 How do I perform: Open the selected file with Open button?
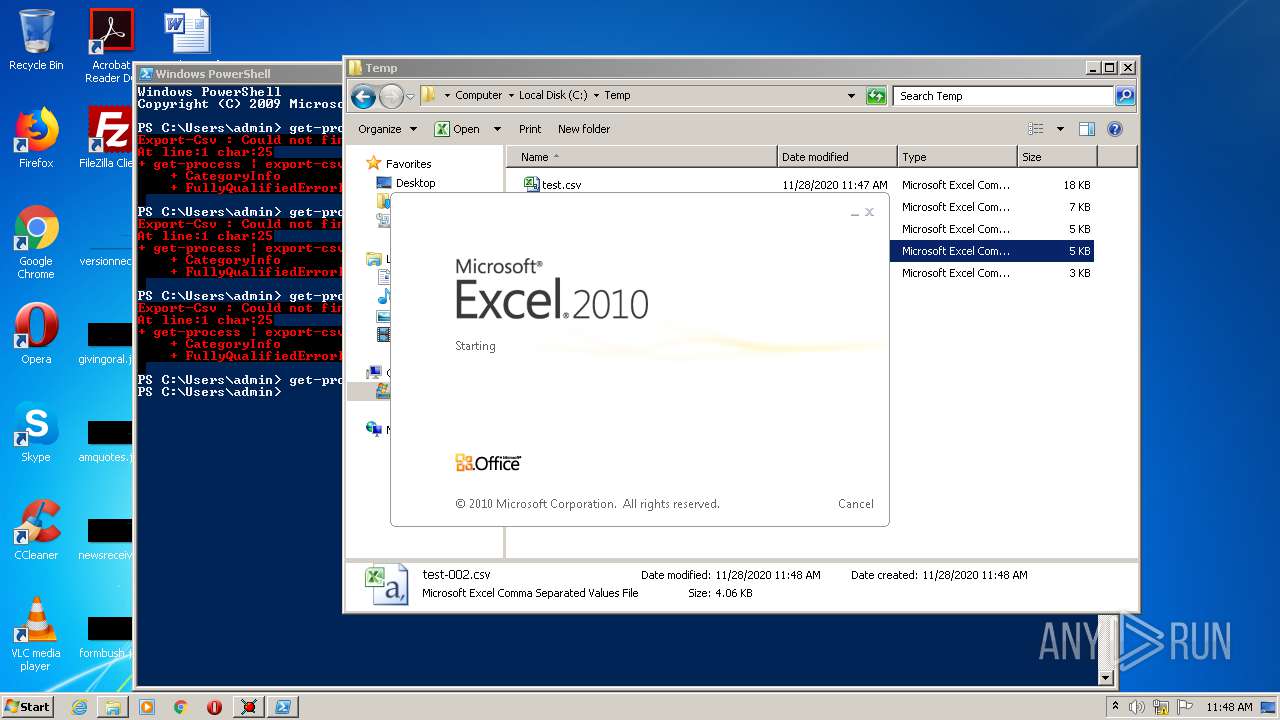pos(456,129)
